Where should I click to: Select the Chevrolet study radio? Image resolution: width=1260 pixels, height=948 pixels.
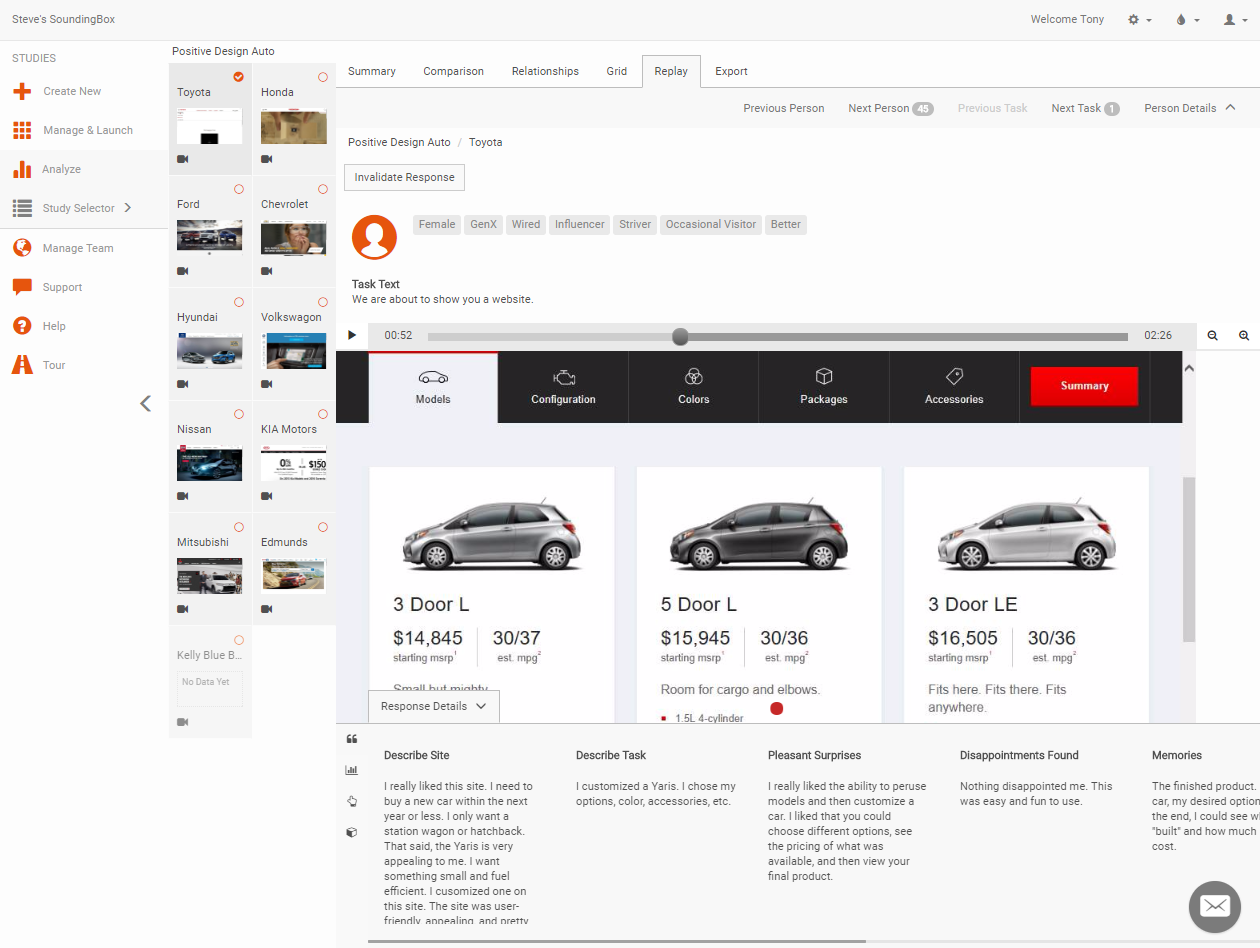click(322, 189)
